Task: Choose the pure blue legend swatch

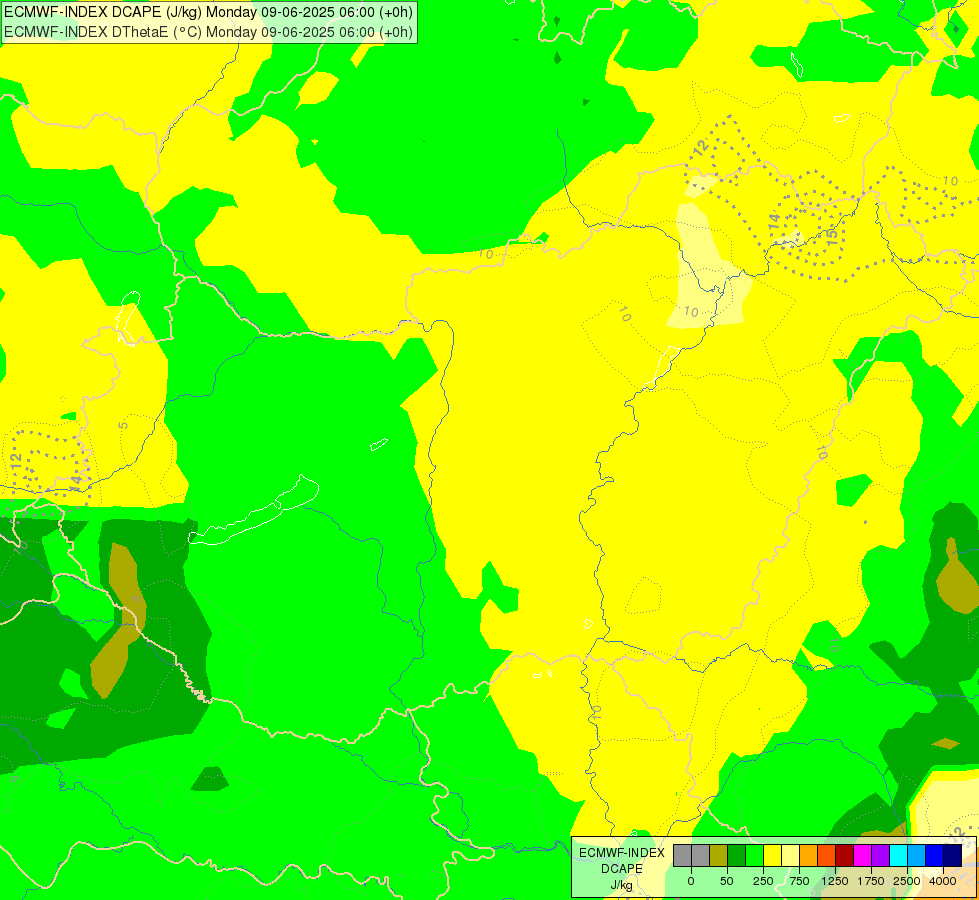Action: [x=935, y=856]
